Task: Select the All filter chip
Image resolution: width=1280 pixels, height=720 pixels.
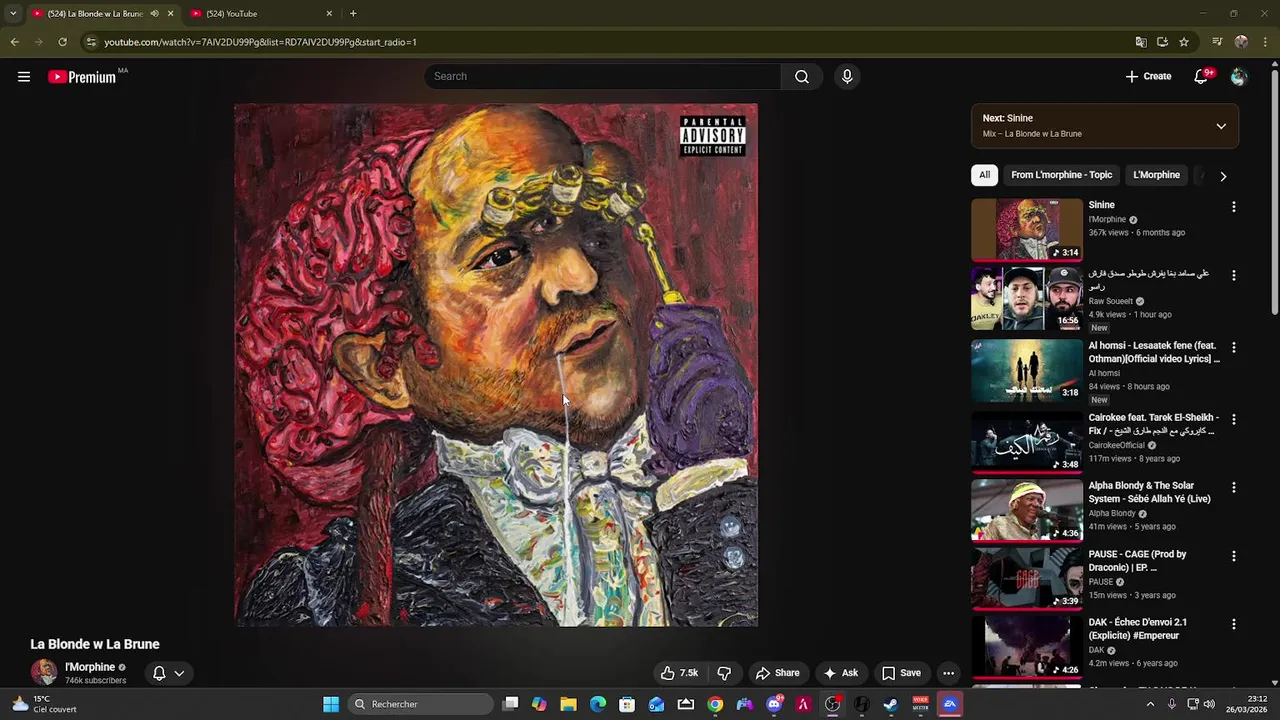Action: click(x=984, y=175)
